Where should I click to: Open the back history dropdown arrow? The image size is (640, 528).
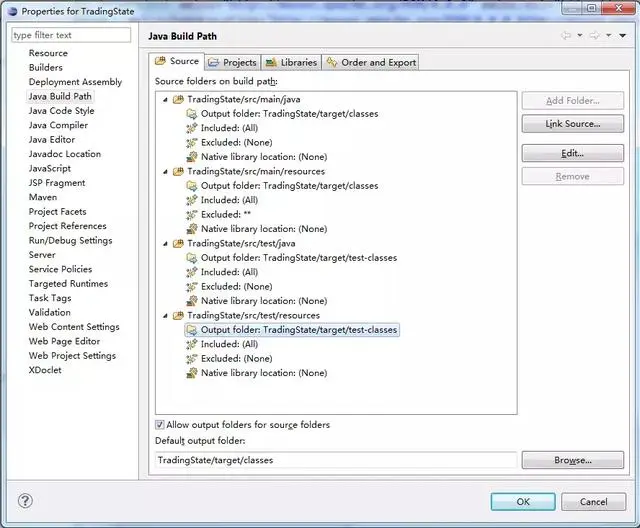(x=580, y=35)
